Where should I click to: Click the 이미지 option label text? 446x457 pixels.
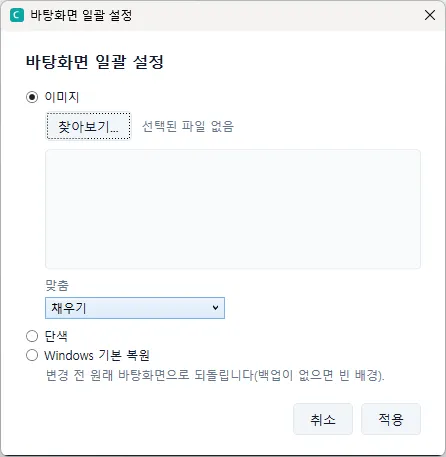62,97
